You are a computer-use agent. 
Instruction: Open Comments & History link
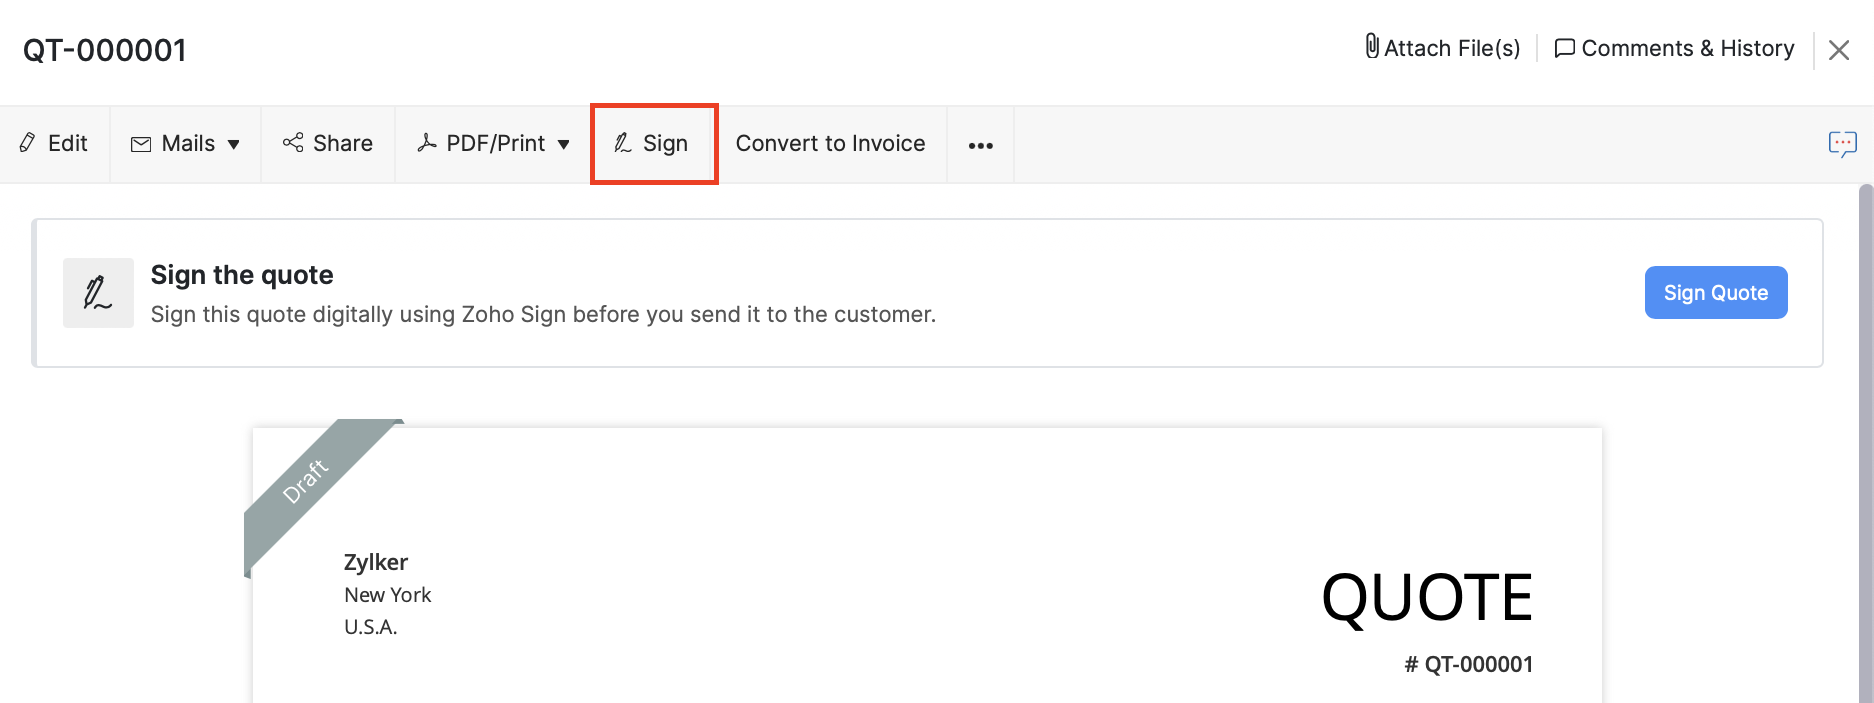pos(1687,48)
